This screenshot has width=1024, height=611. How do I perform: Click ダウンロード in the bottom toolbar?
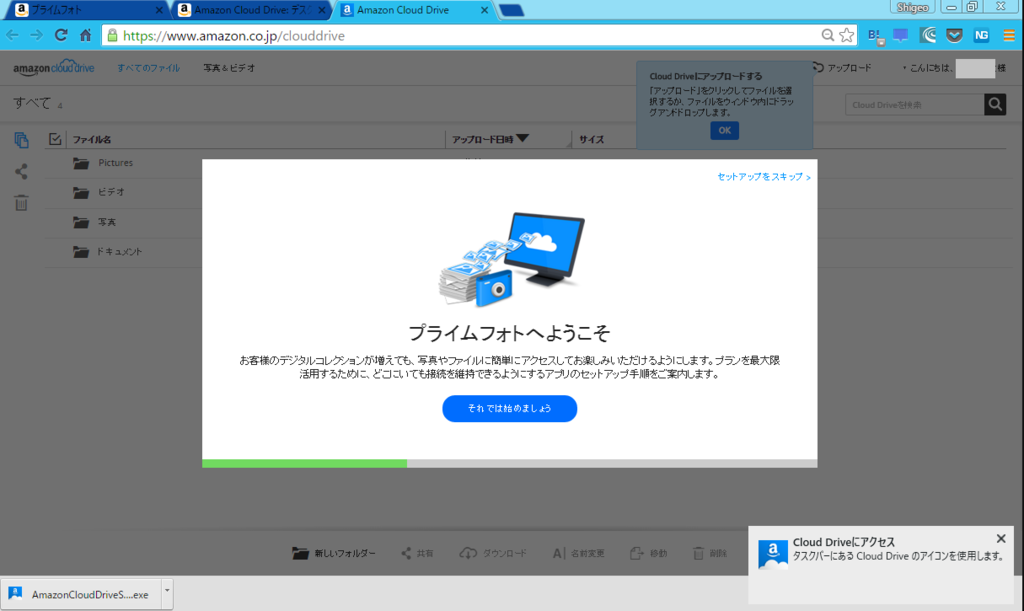(492, 553)
